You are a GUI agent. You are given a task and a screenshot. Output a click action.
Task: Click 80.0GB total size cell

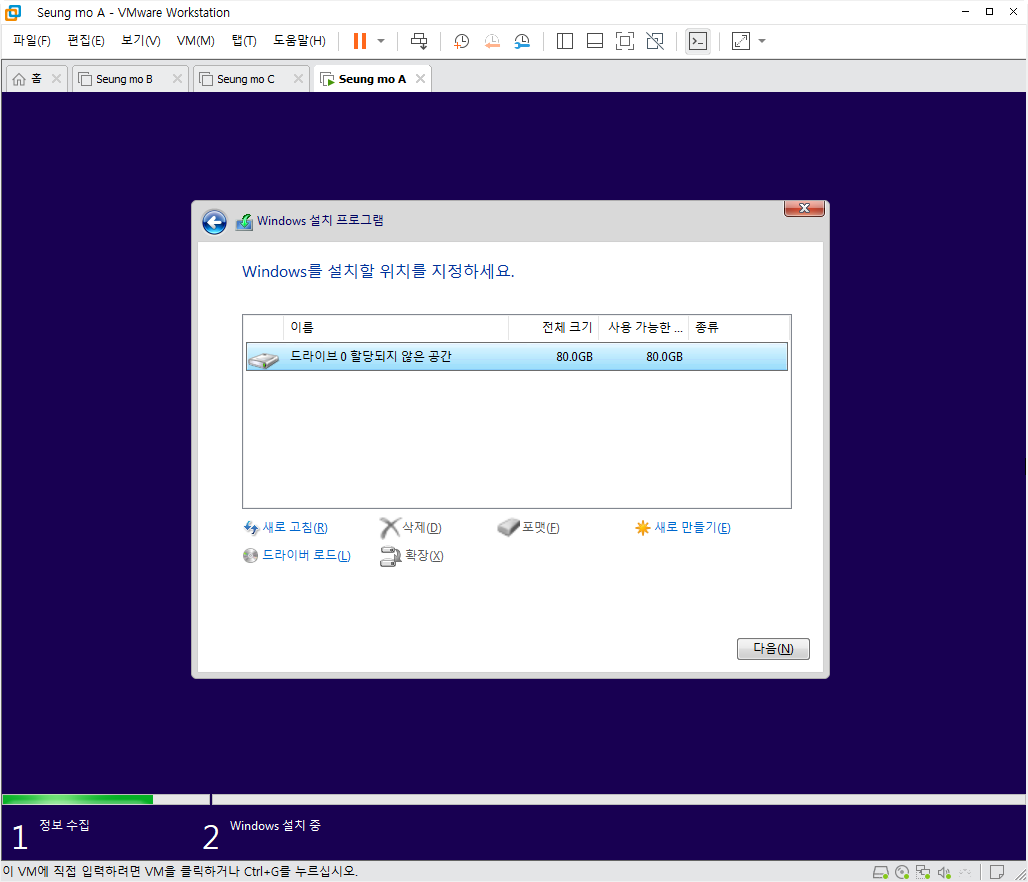(x=574, y=357)
